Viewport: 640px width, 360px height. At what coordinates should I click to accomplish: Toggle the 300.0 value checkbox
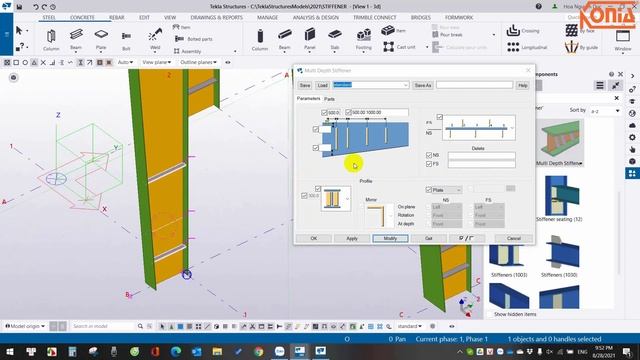(x=304, y=196)
